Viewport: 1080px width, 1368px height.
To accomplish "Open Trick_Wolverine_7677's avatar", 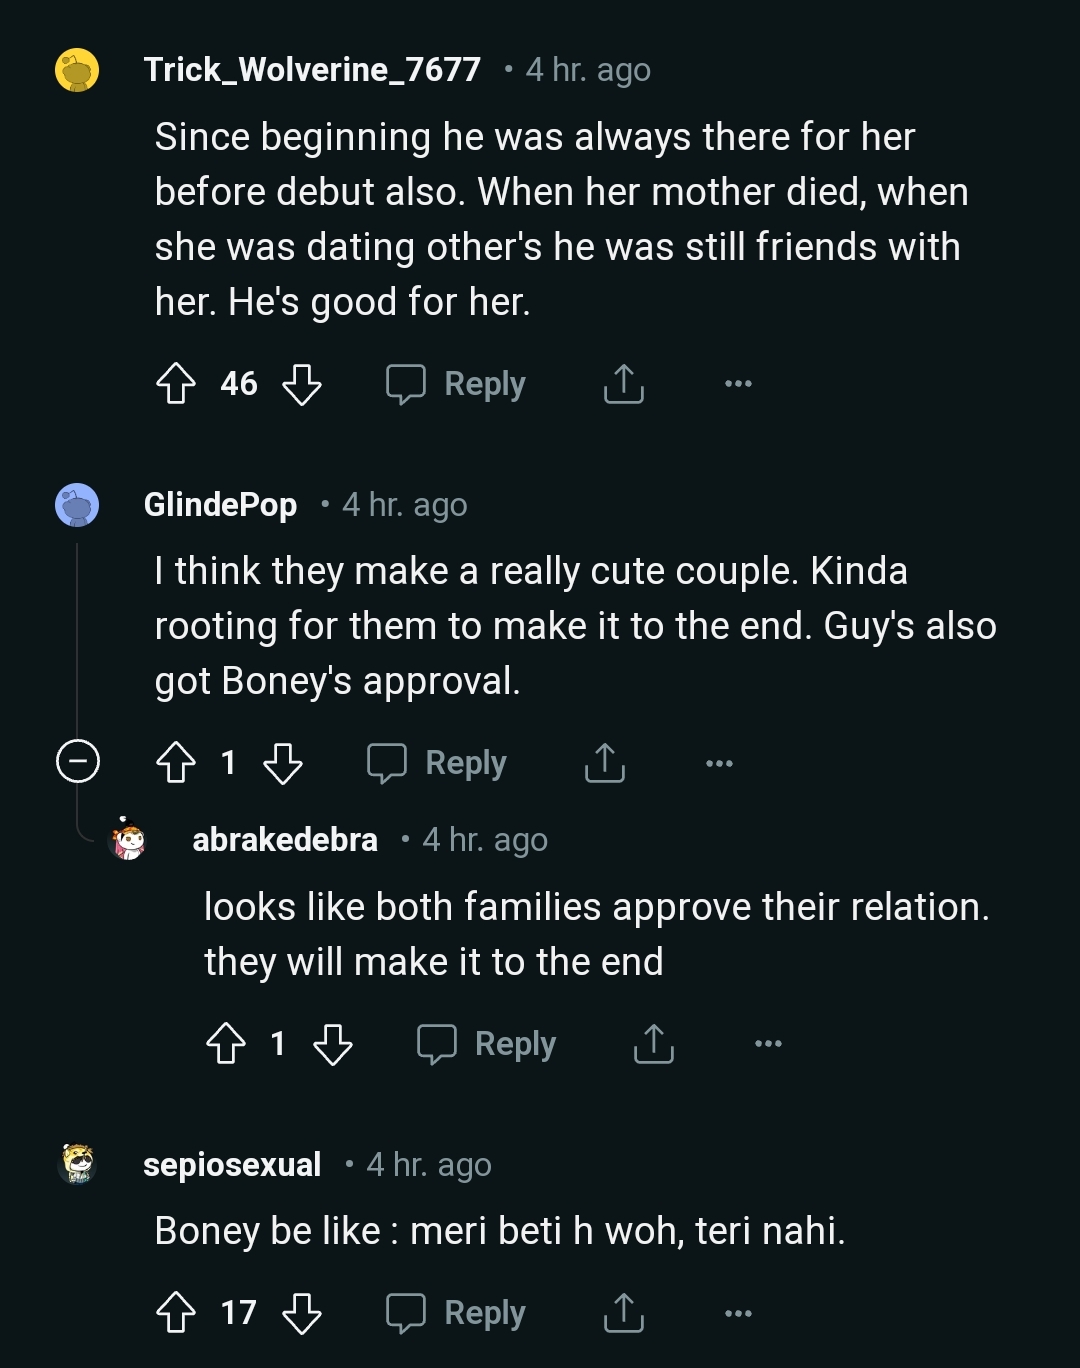I will pos(77,70).
